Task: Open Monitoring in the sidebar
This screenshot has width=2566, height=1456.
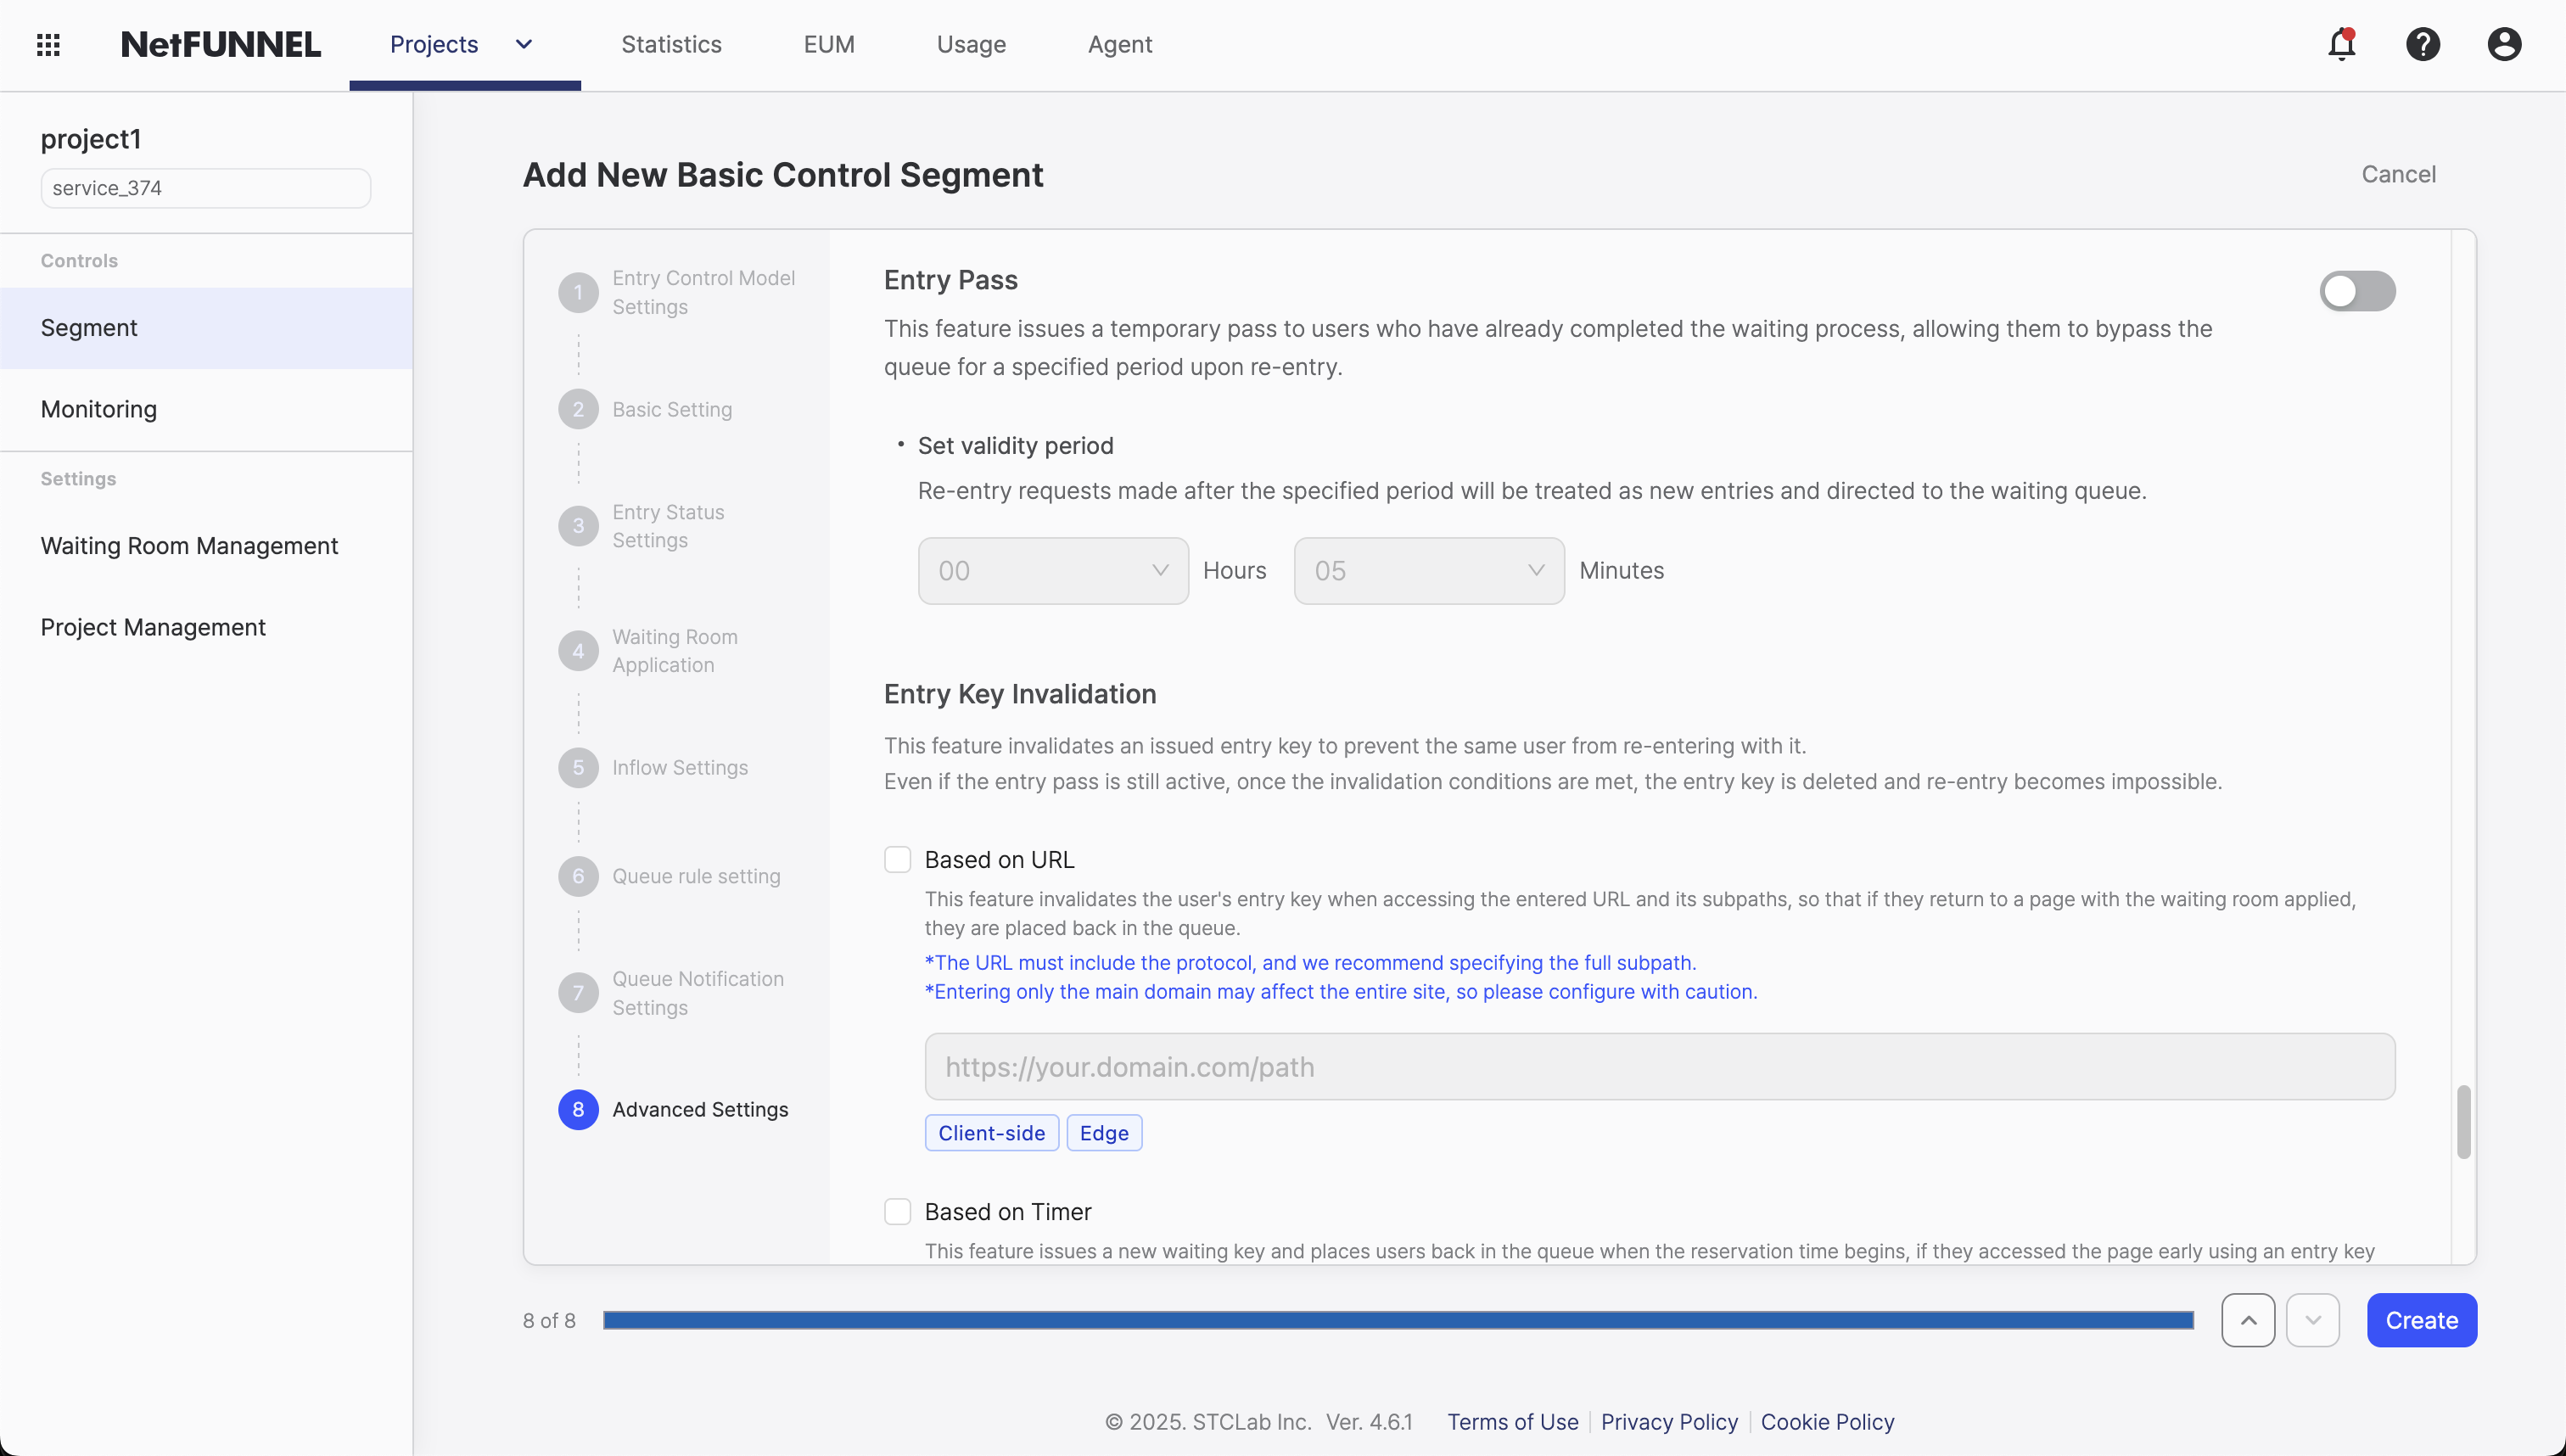Action: point(99,409)
